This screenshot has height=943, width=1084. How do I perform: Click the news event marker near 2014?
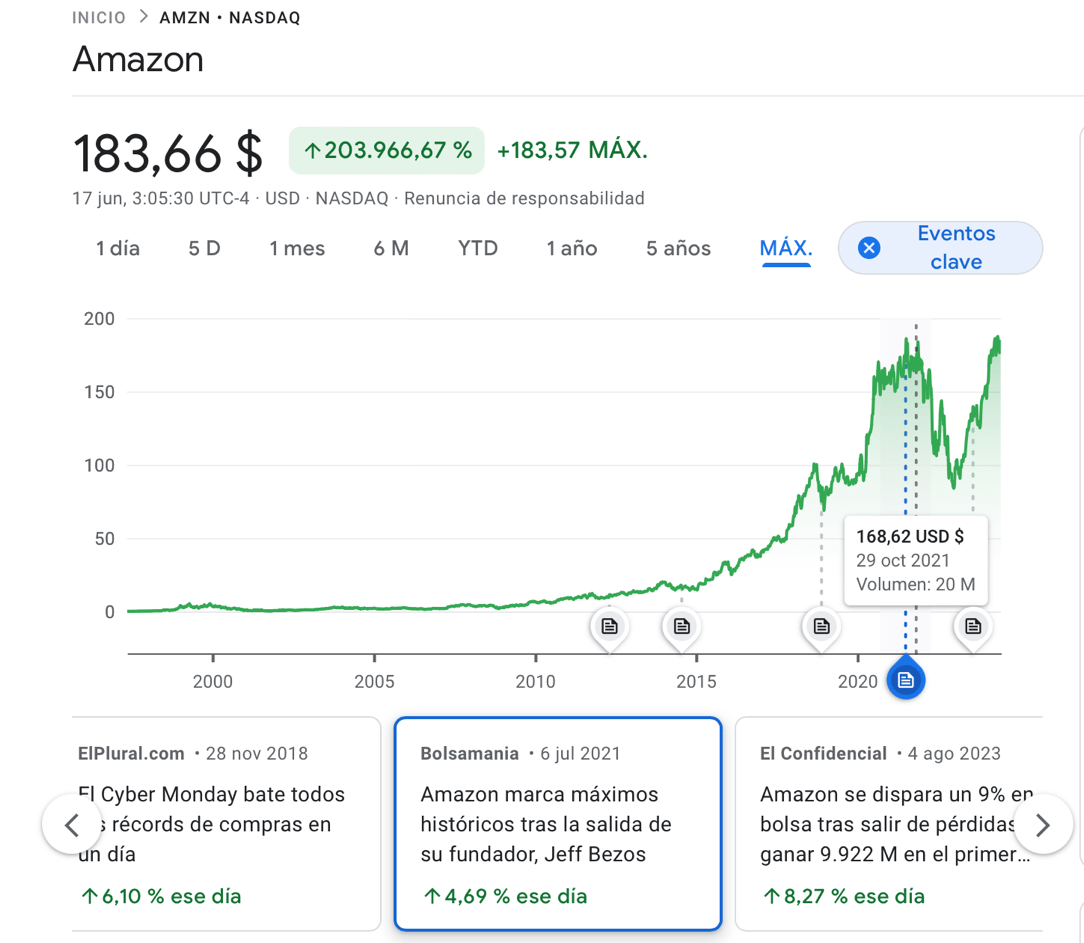[x=682, y=627]
